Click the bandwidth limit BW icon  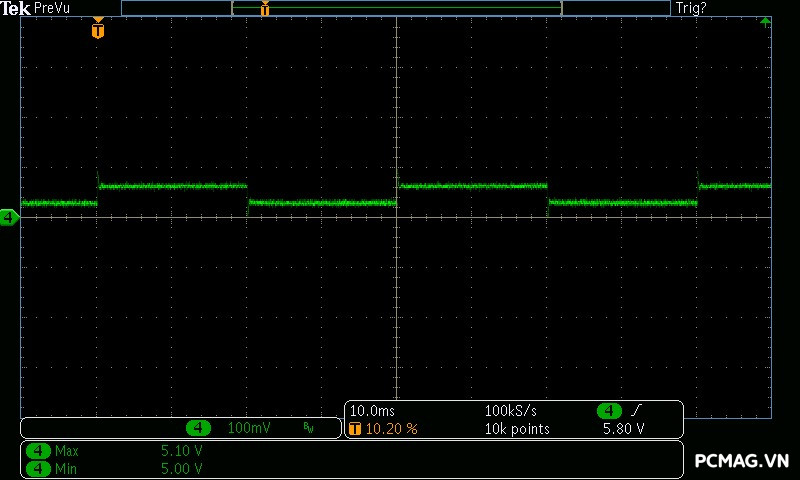point(308,428)
